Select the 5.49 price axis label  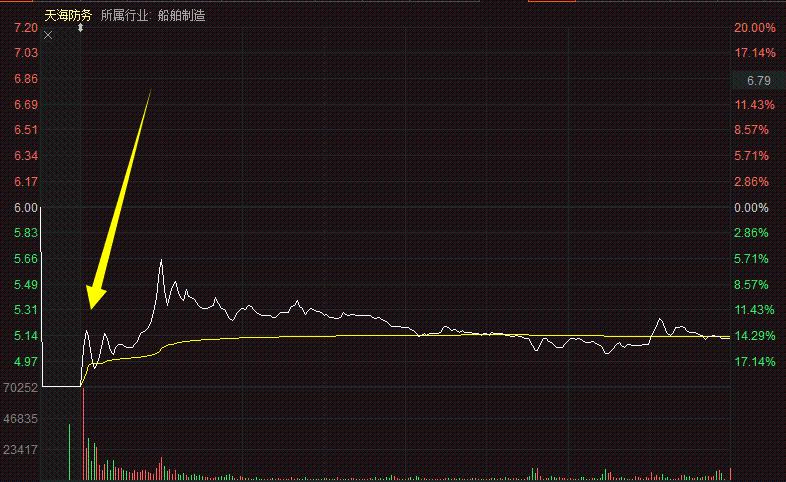26,285
